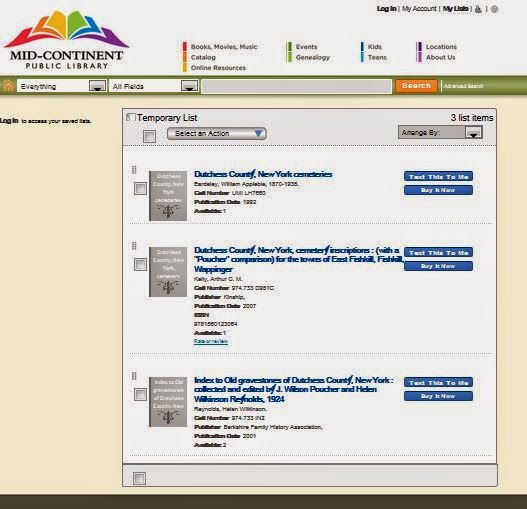Image resolution: width=527 pixels, height=509 pixels.
Task: Open the Everything search scope dropdown
Action: (62, 86)
